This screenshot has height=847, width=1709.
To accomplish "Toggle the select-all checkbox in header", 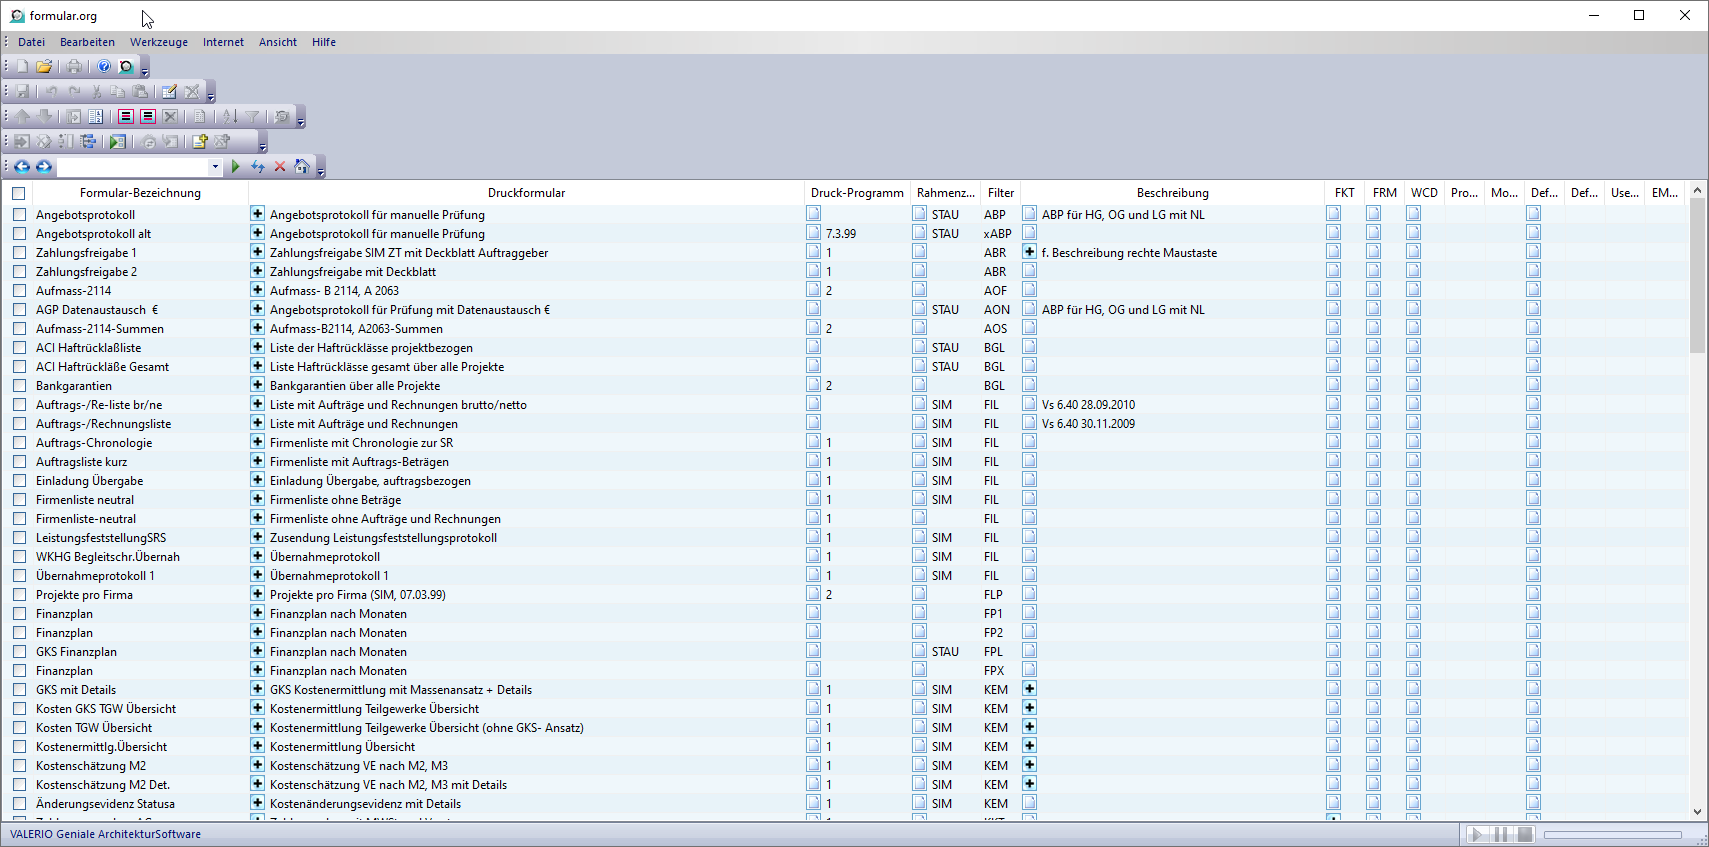I will tap(19, 193).
